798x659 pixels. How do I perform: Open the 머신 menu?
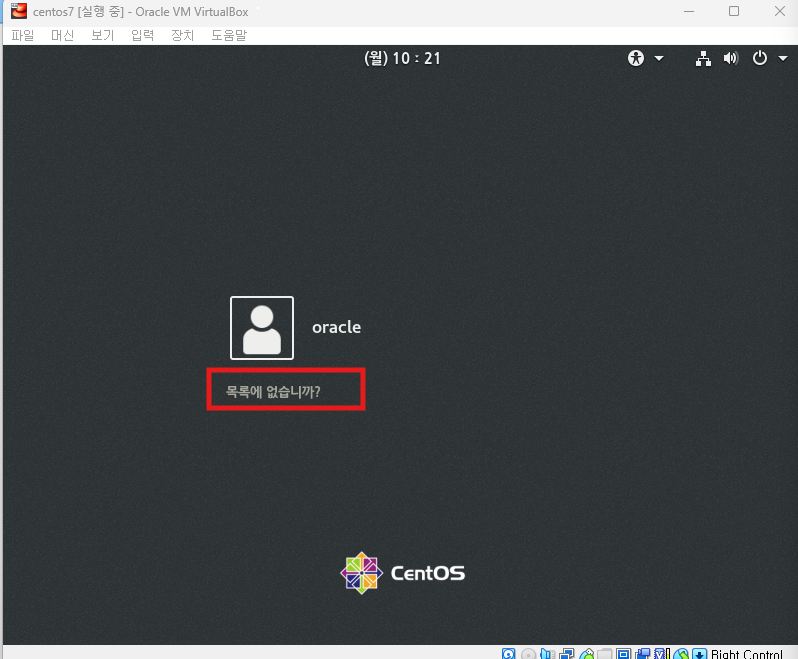click(63, 35)
